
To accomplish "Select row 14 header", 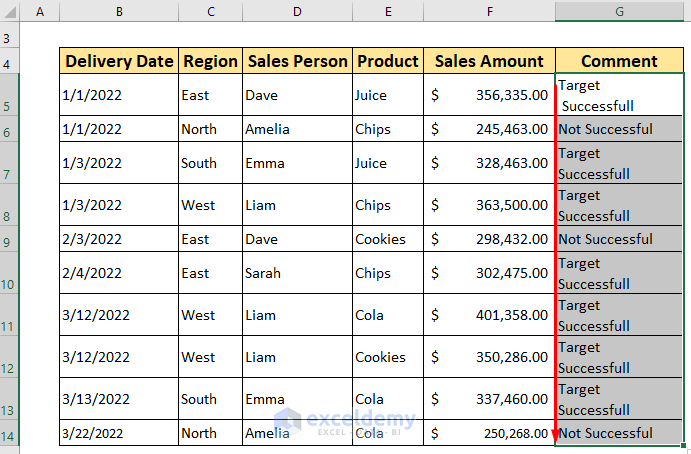I will coord(11,433).
